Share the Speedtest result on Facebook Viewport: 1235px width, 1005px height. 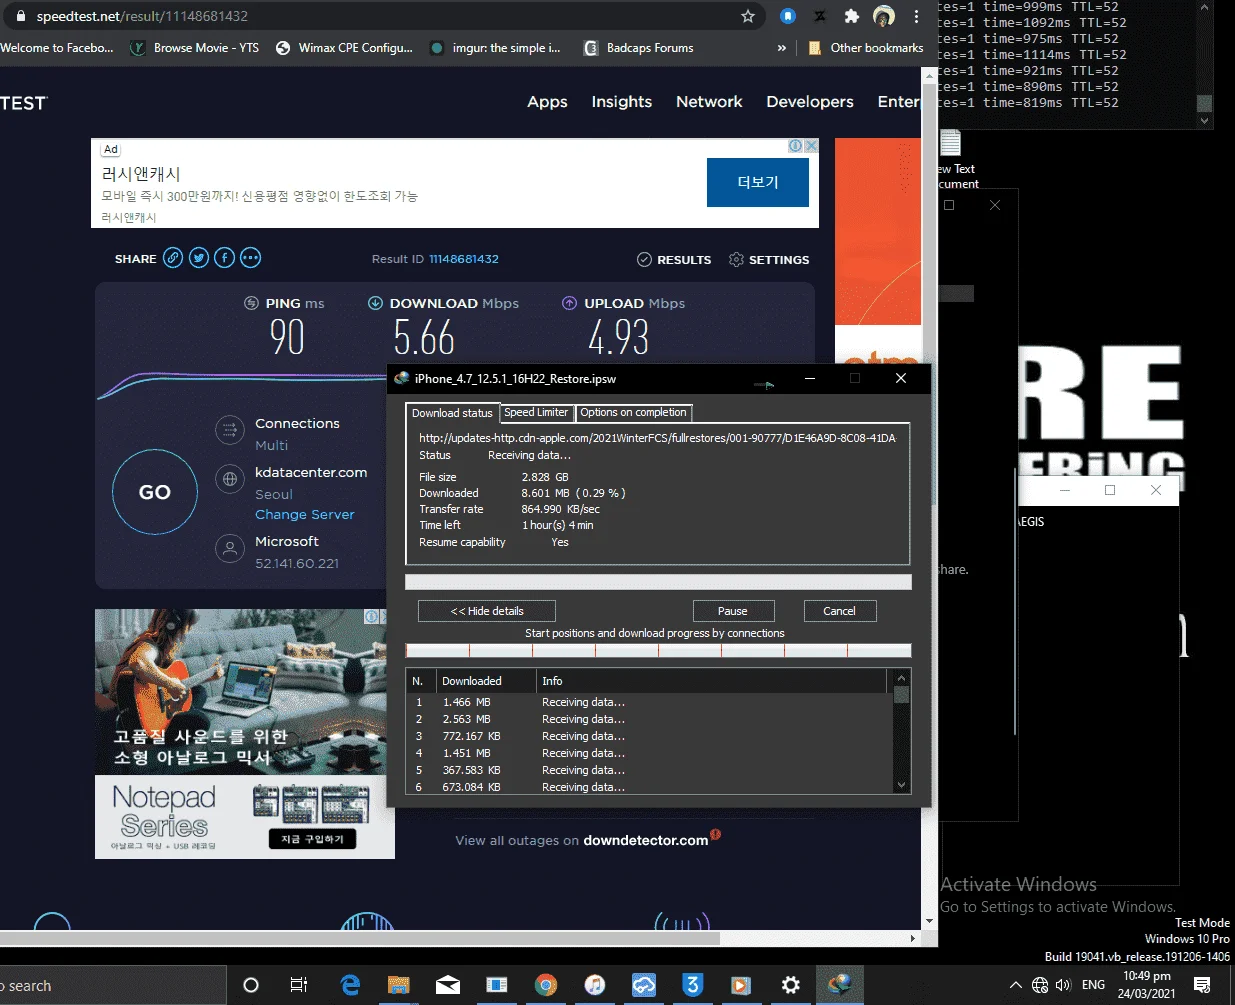pos(225,258)
